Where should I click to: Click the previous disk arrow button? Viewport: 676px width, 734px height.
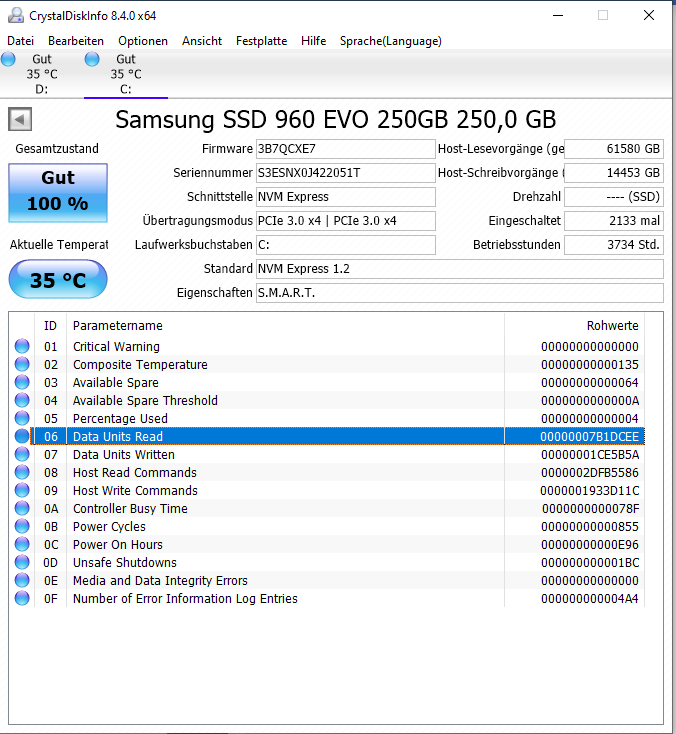coord(20,119)
